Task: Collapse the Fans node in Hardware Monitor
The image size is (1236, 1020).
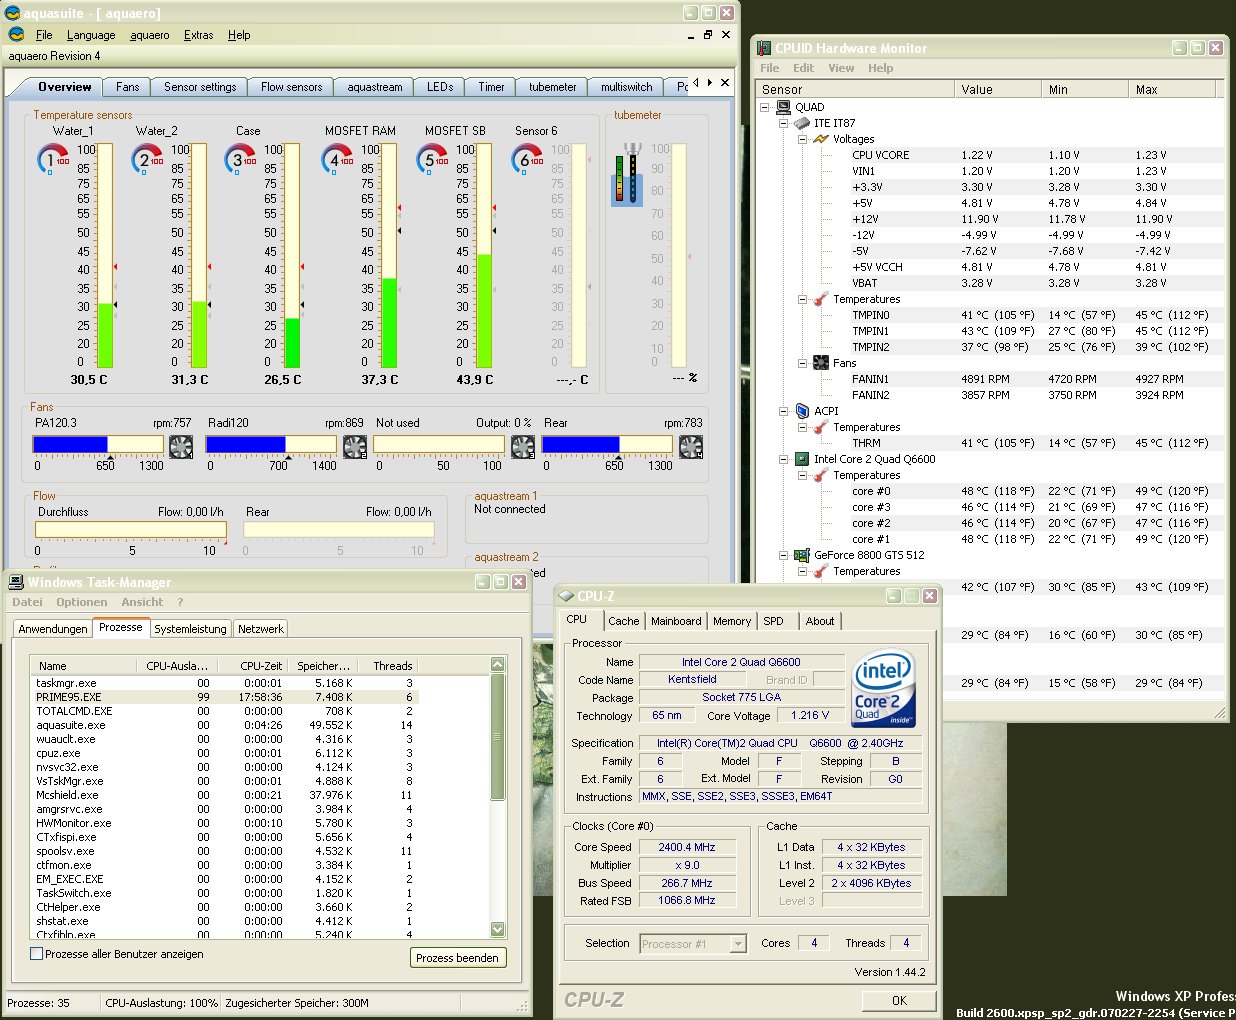Action: click(803, 363)
